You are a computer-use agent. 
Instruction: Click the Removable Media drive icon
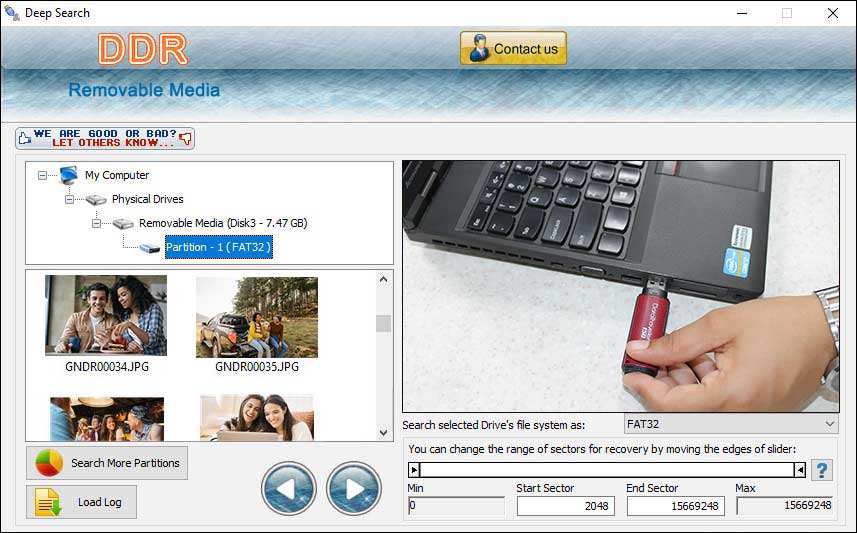click(x=123, y=224)
